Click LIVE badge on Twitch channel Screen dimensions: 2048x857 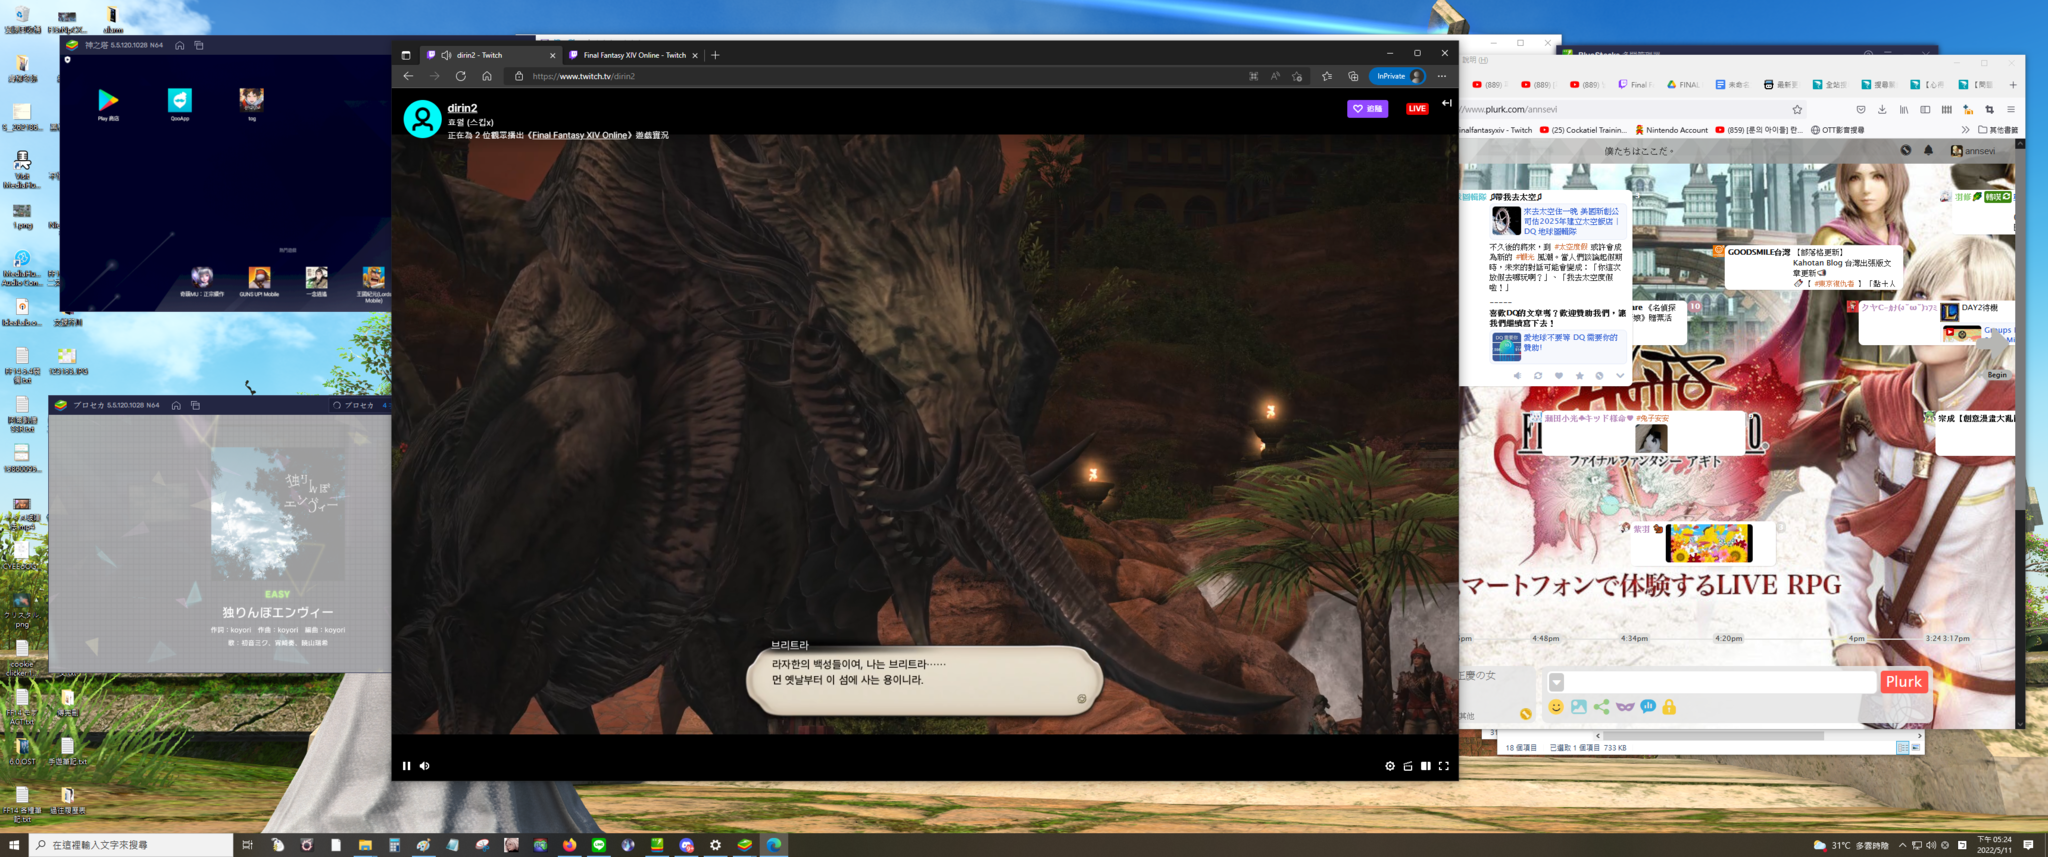[1417, 108]
